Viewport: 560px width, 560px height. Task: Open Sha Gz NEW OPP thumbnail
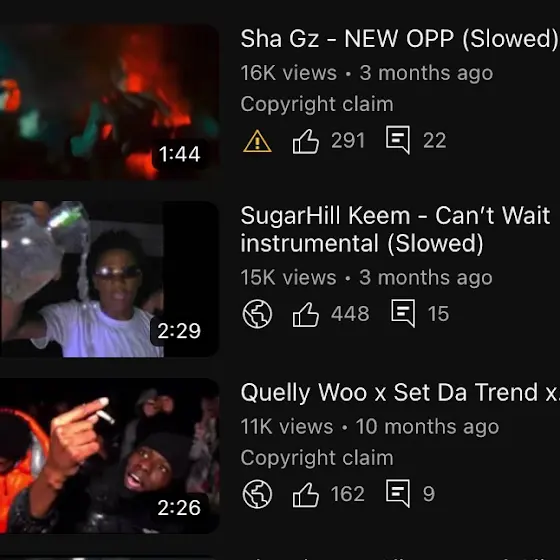click(109, 102)
